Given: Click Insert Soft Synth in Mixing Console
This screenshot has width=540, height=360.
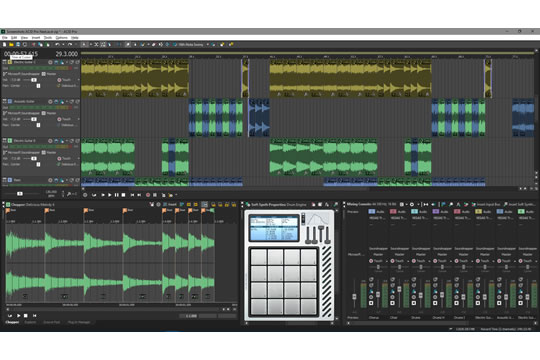Looking at the screenshot, I should (x=519, y=205).
